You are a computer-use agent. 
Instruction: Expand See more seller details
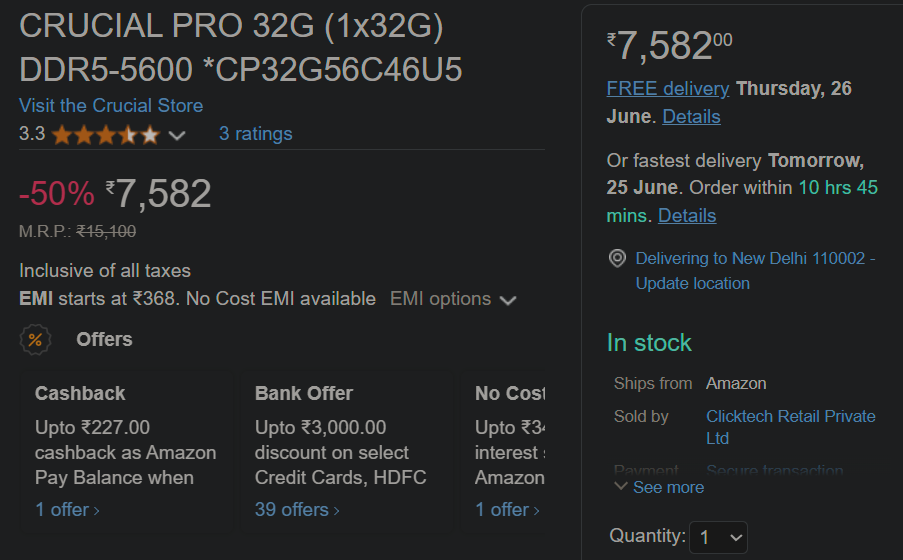coord(659,487)
